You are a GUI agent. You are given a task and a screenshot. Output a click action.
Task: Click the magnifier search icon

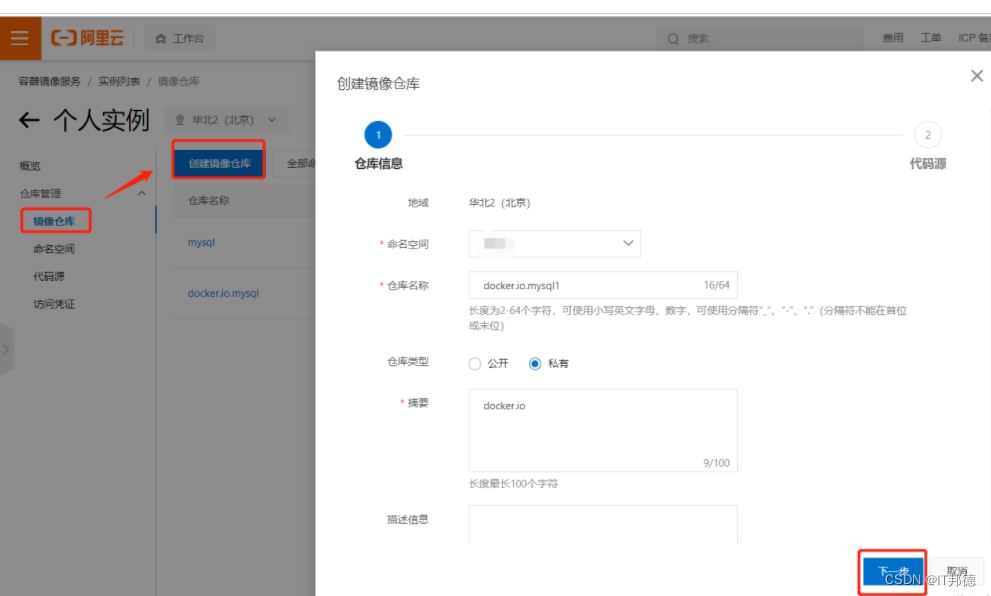tap(674, 39)
